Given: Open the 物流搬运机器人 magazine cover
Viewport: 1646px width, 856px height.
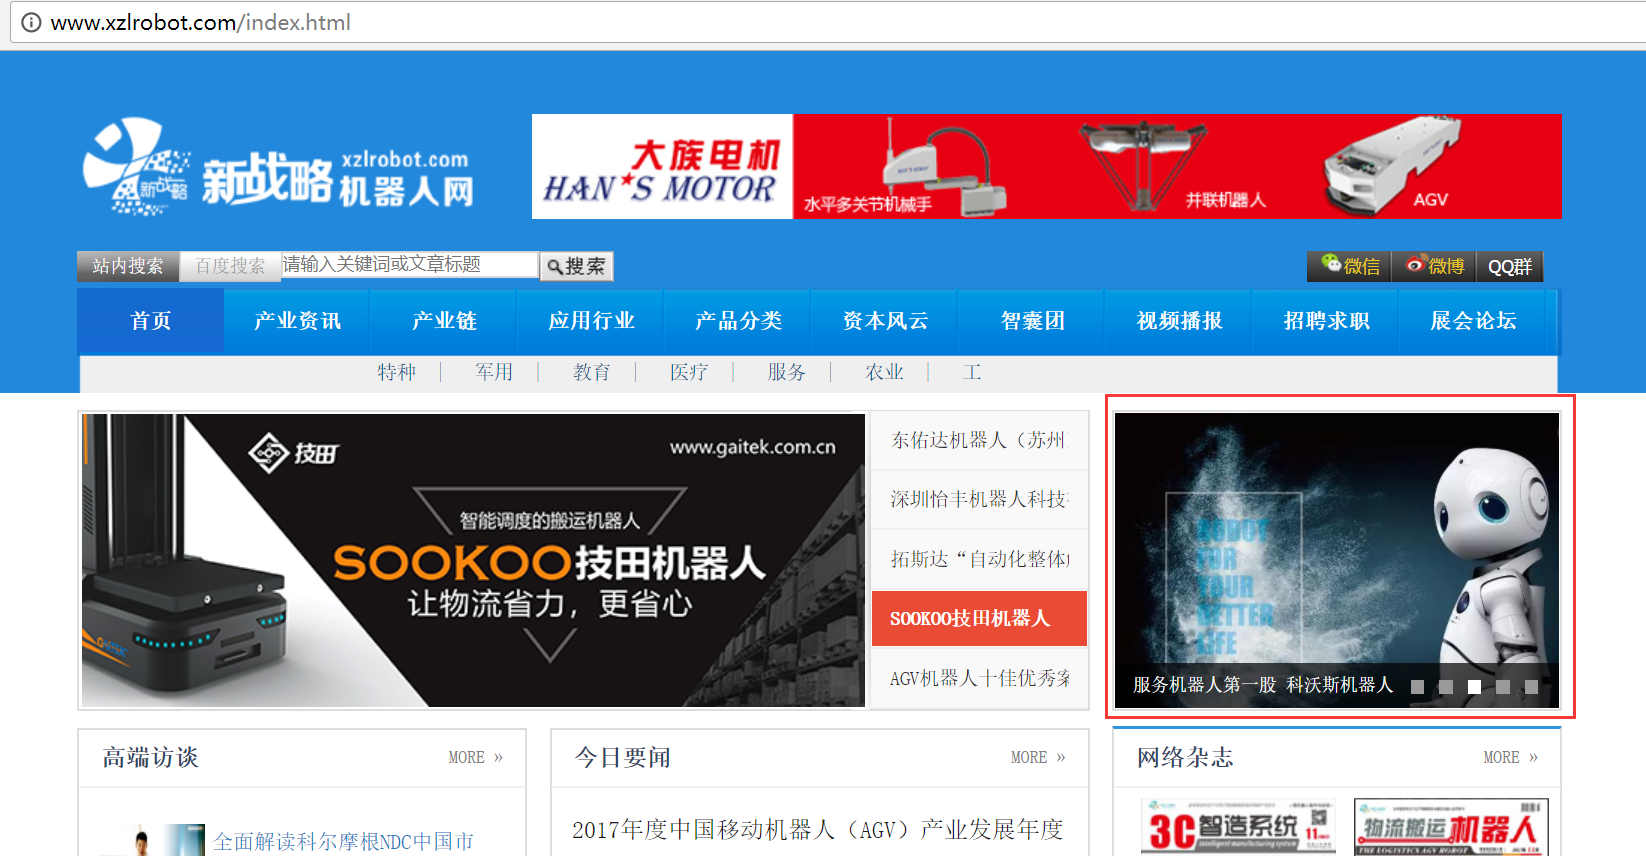Looking at the screenshot, I should pyautogui.click(x=1451, y=826).
